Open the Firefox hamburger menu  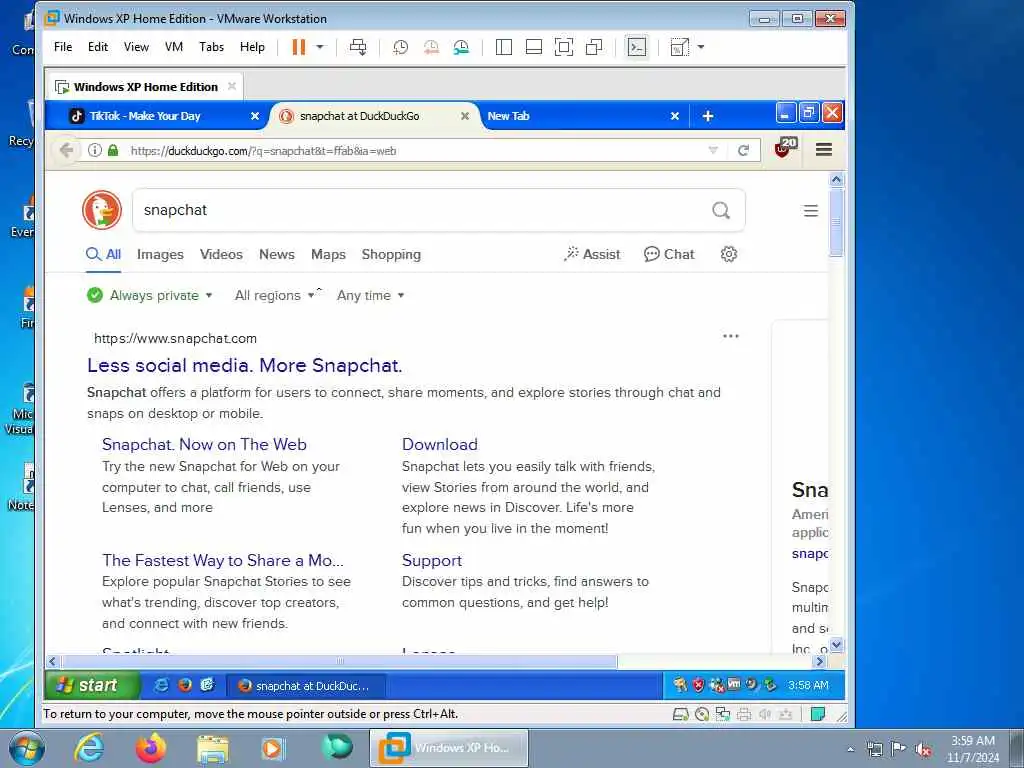click(x=824, y=150)
